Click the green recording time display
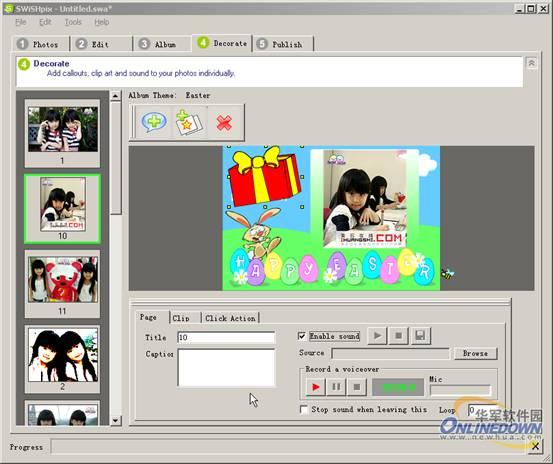Screen dimensions: 553x464 coord(398,387)
